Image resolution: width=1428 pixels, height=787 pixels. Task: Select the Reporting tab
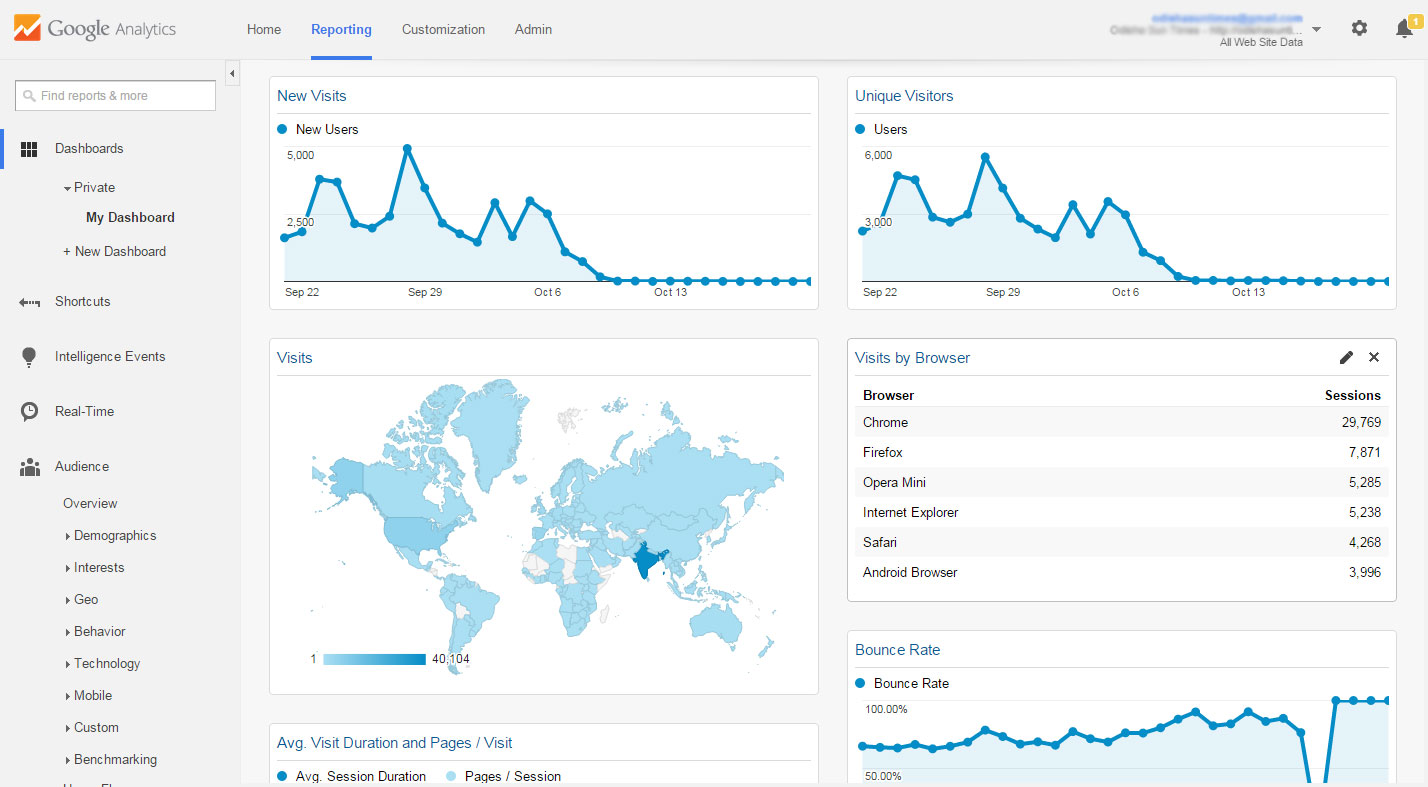pyautogui.click(x=341, y=29)
